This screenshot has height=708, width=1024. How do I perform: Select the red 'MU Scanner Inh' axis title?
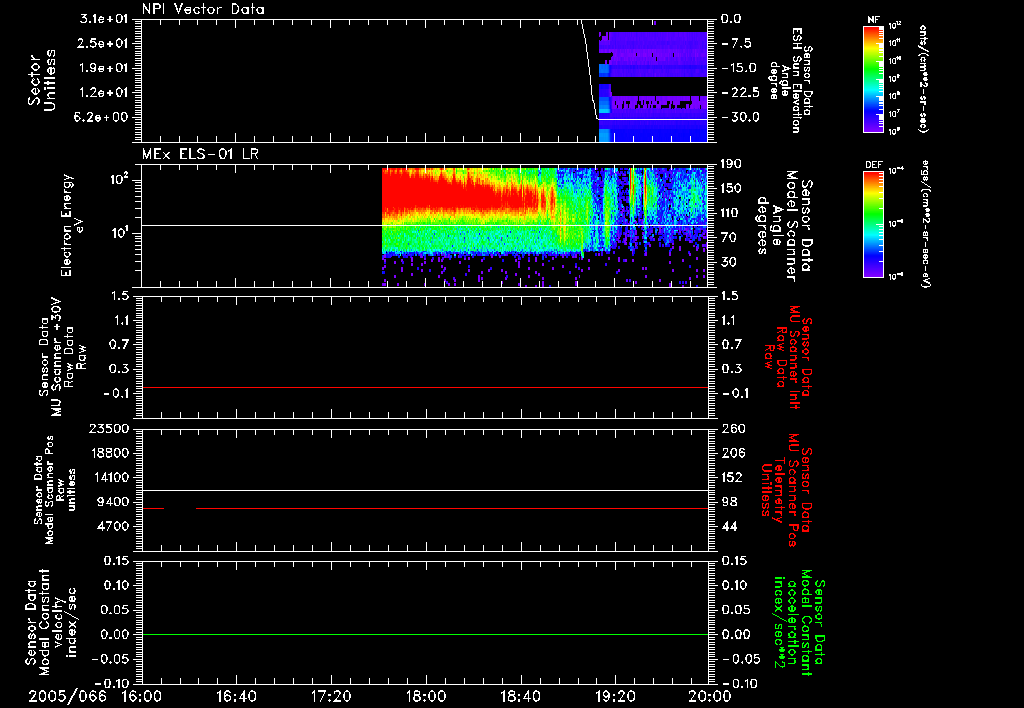(788, 357)
